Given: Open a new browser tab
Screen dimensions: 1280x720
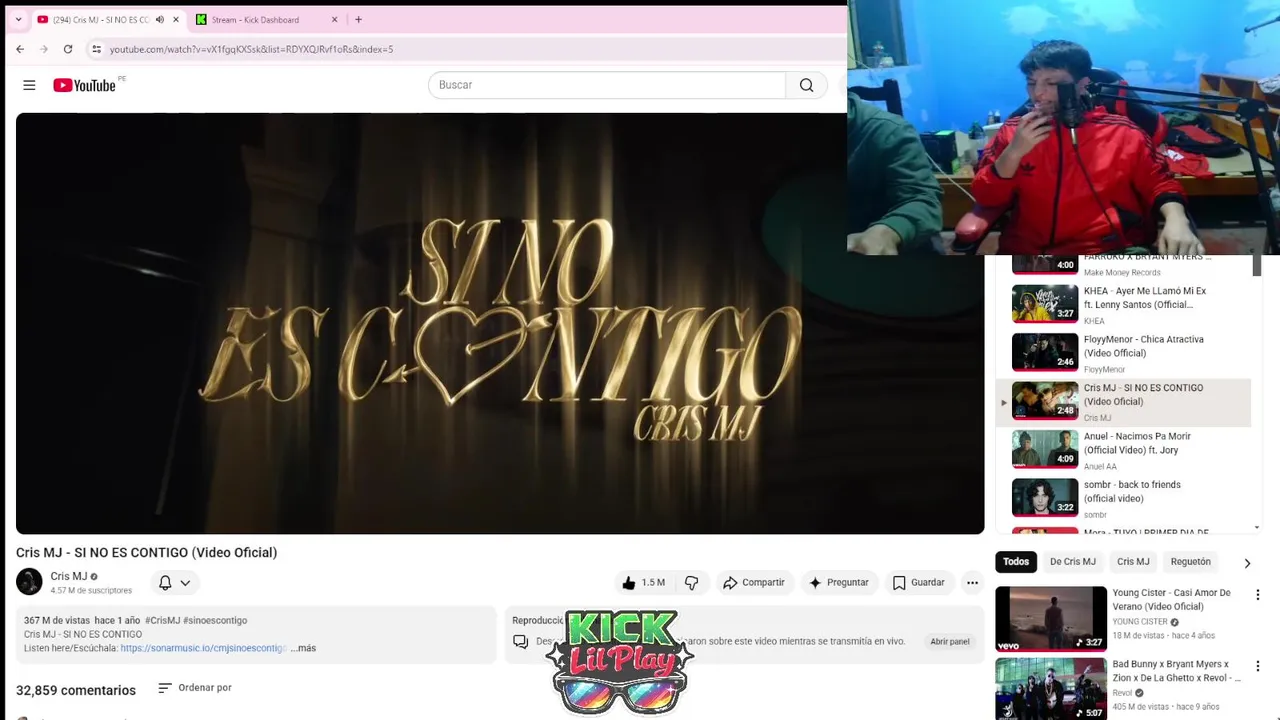Looking at the screenshot, I should pyautogui.click(x=358, y=19).
